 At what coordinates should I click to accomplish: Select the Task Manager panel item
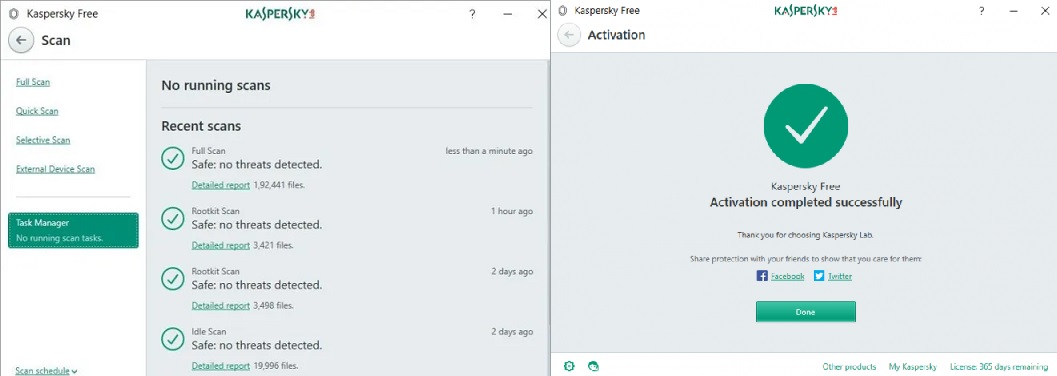pos(73,230)
